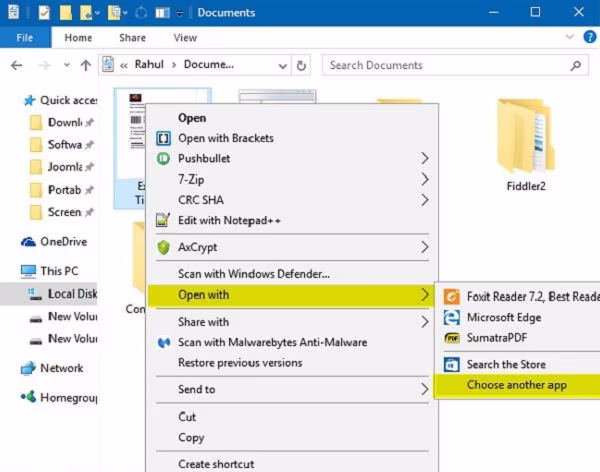Open the Help question mark icon
The width and height of the screenshot is (600, 472).
590,37
